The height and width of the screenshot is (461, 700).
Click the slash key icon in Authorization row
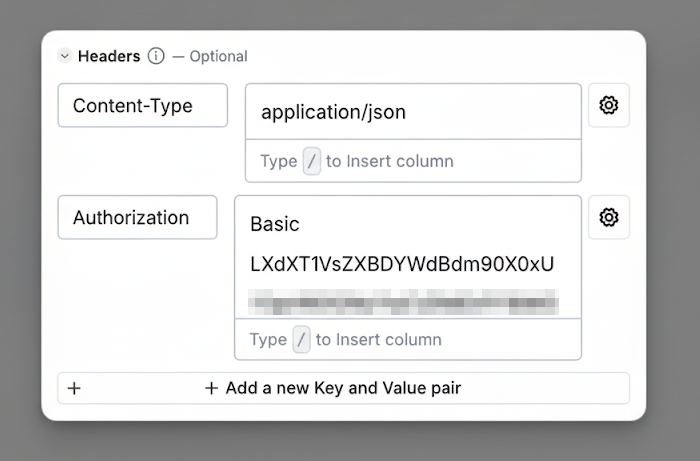click(302, 339)
